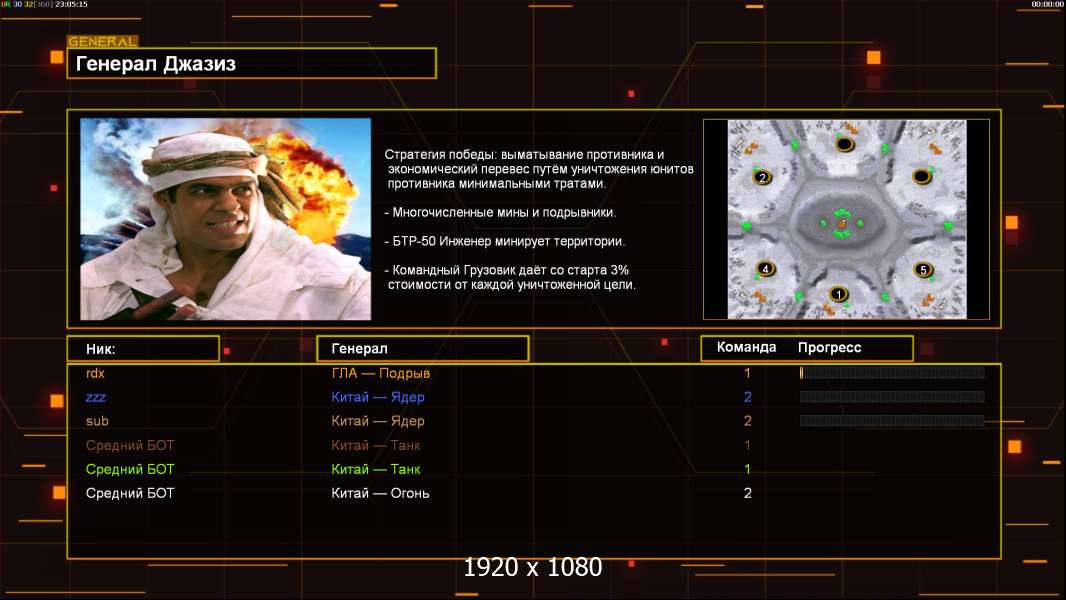Click the unnumbered start slot at map upper right
The width and height of the screenshot is (1066, 600).
click(x=921, y=177)
